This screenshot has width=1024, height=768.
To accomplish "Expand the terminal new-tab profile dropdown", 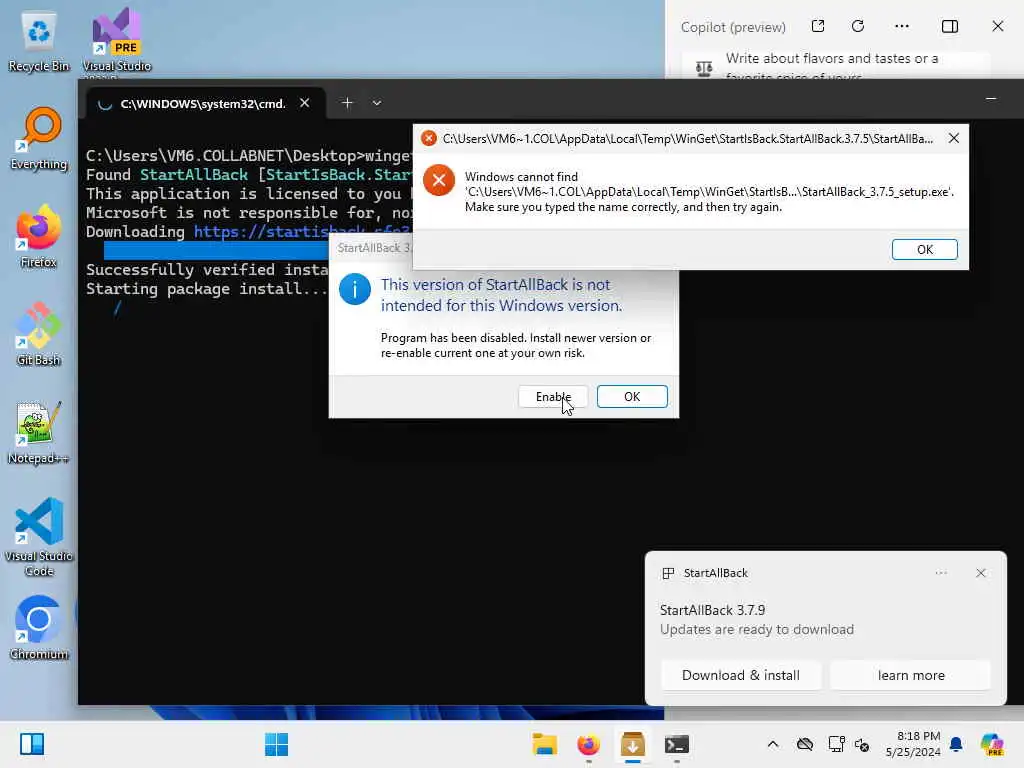I will 377,103.
